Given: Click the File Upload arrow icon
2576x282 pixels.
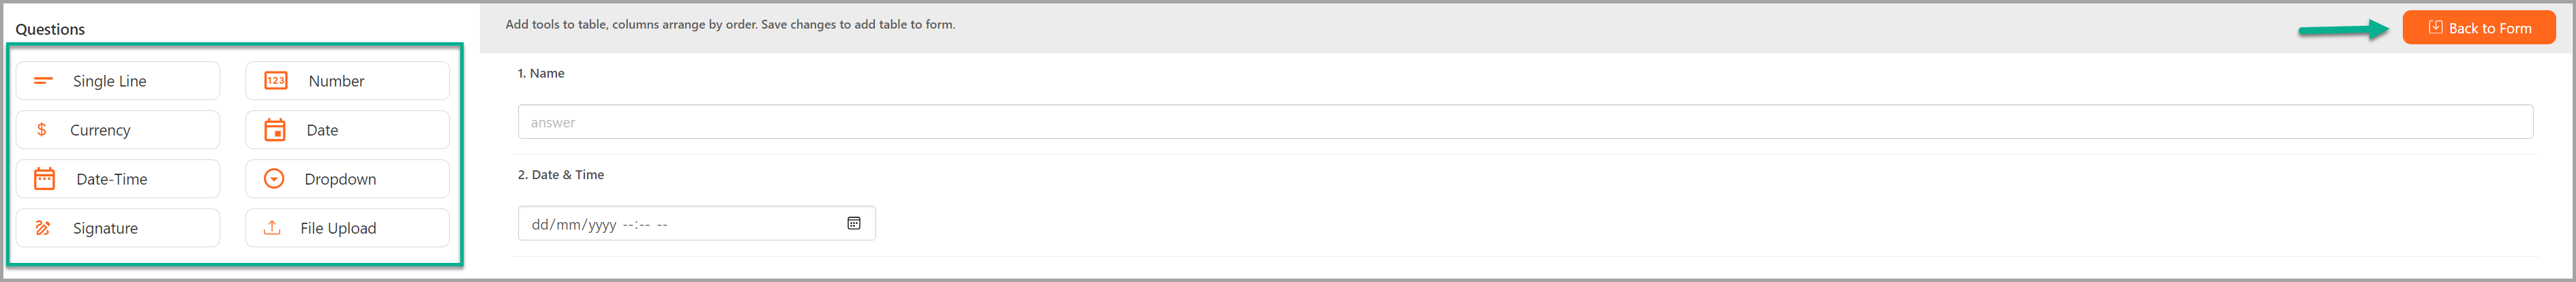Looking at the screenshot, I should tap(272, 228).
